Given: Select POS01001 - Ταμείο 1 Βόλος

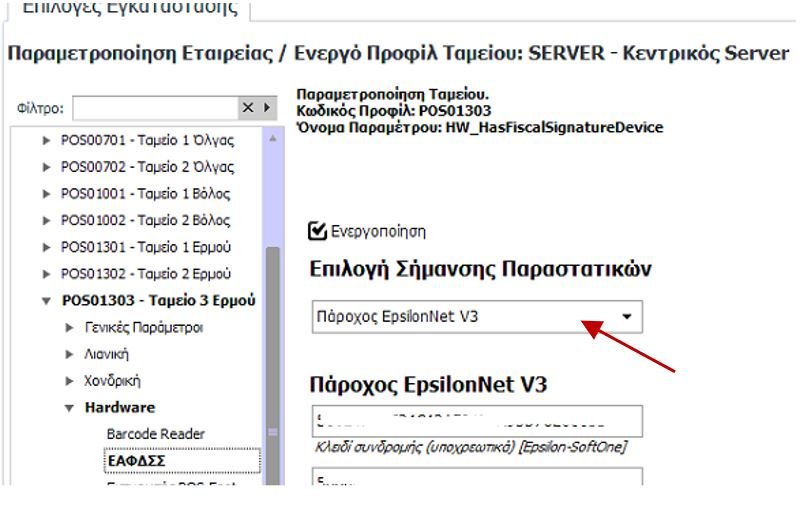Looking at the screenshot, I should point(145,194).
